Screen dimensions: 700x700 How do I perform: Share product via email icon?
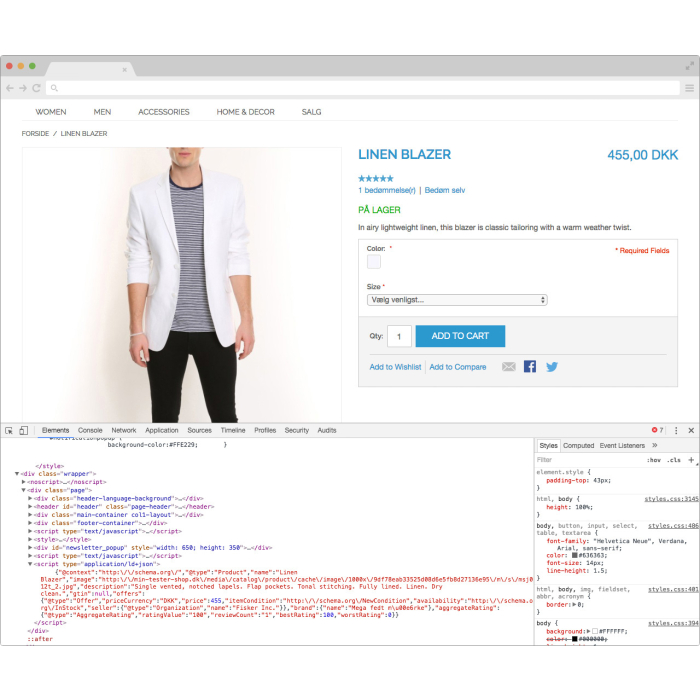click(508, 367)
